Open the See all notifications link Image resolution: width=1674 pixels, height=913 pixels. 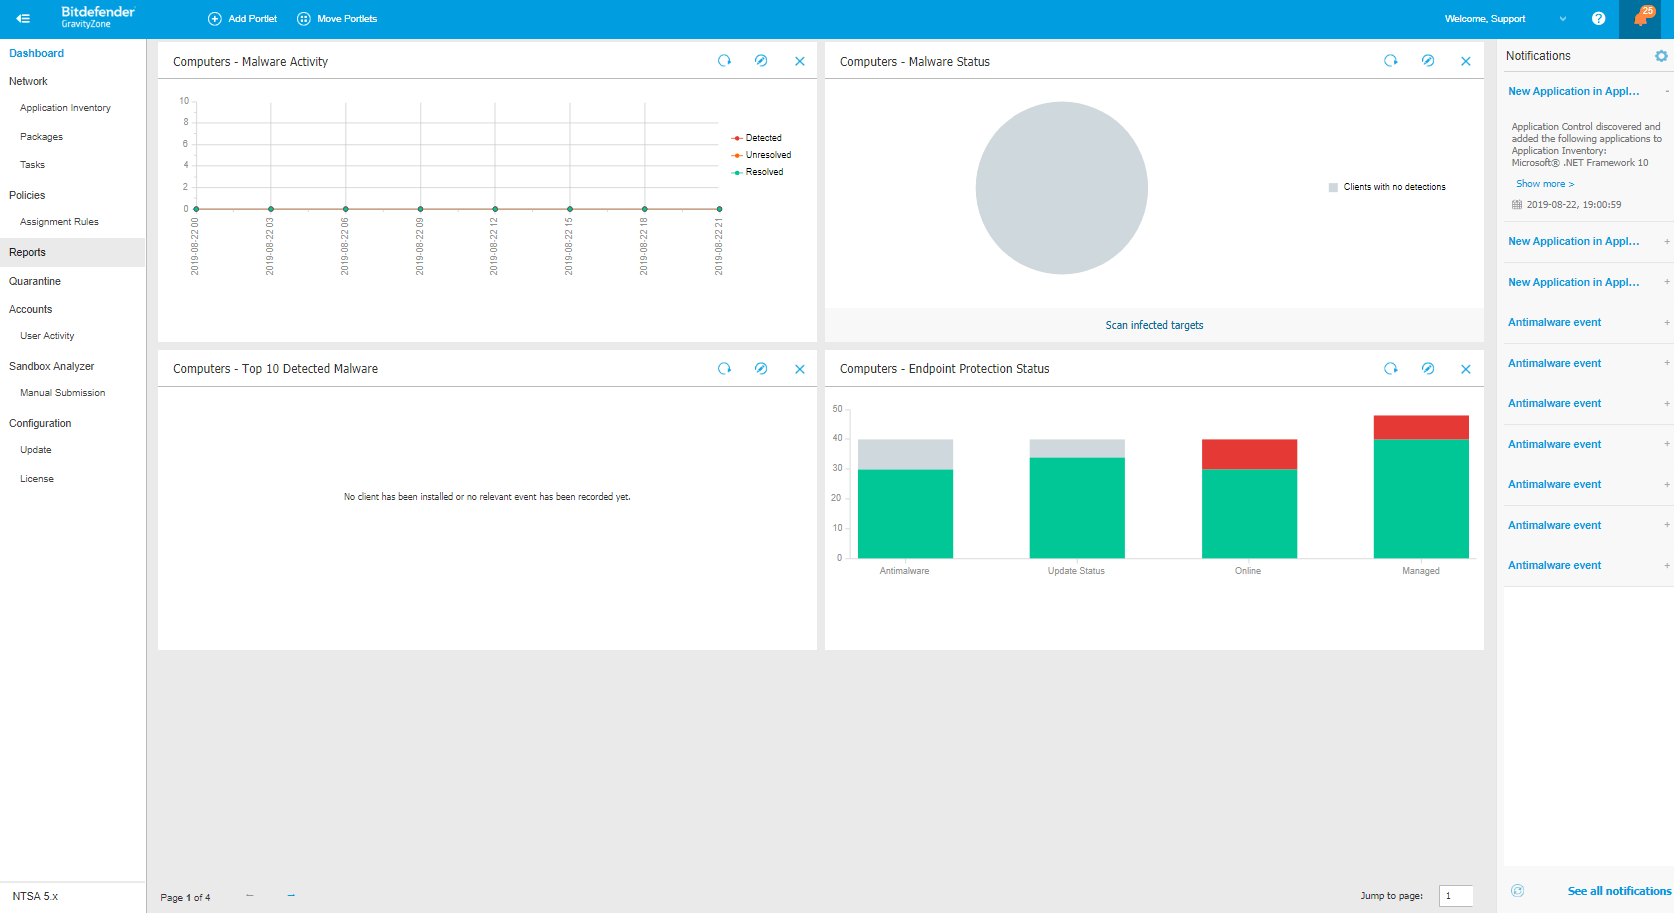[x=1618, y=891]
